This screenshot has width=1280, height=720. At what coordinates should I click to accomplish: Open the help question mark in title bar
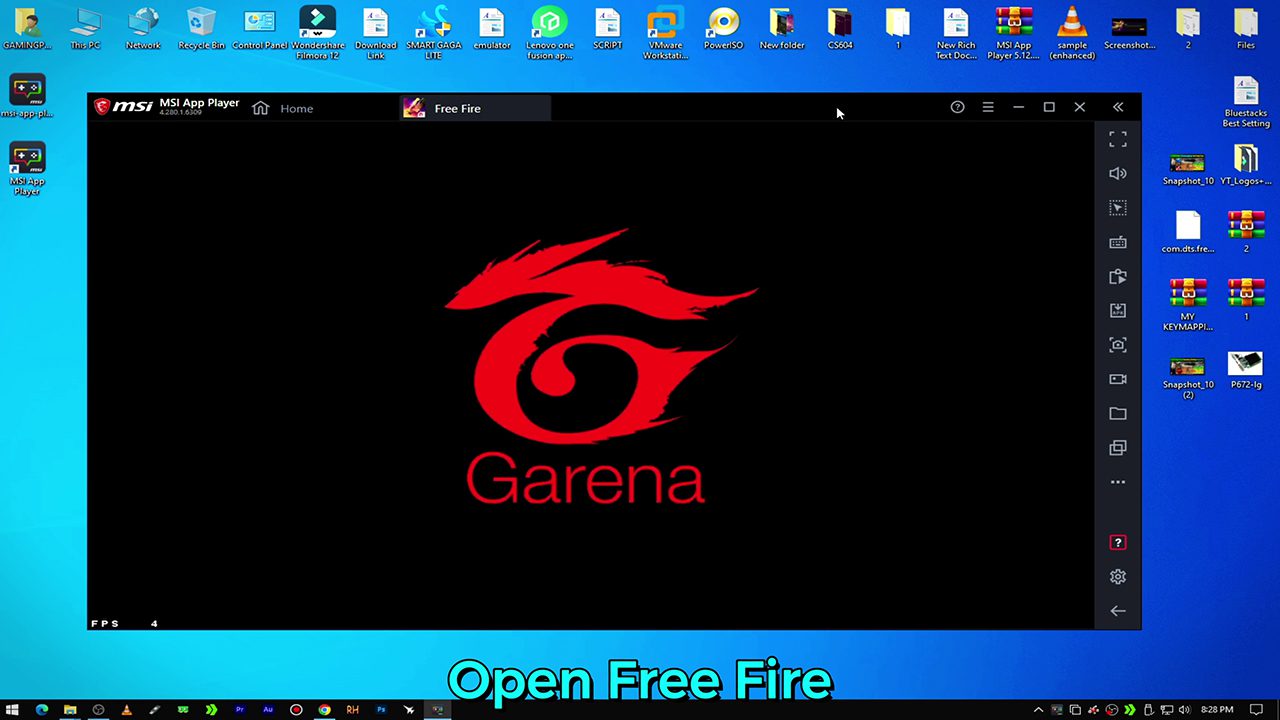[957, 107]
